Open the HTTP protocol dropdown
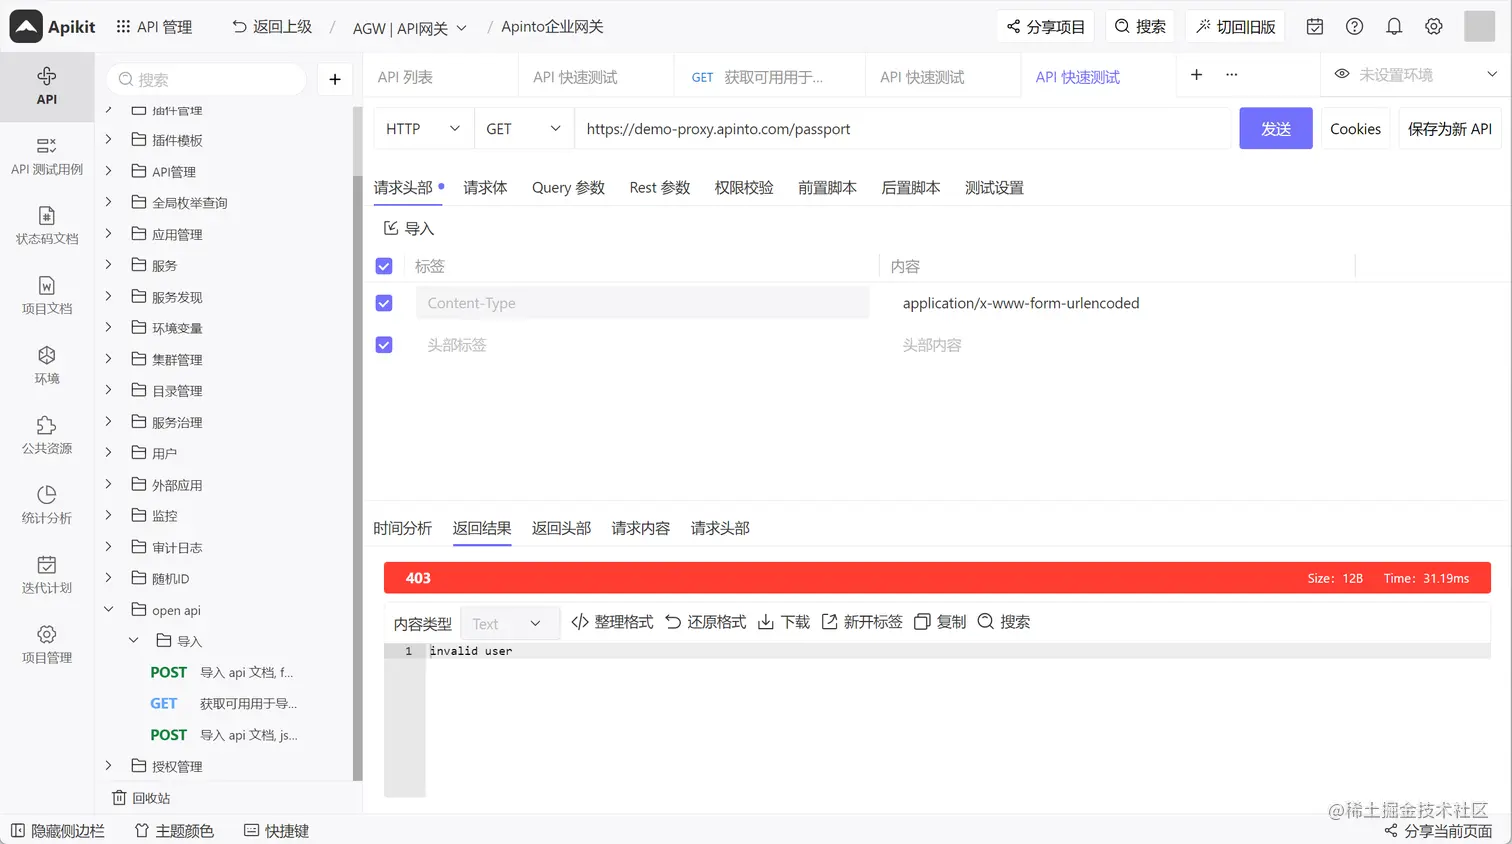Screen dimensions: 1512x844 click(424, 129)
